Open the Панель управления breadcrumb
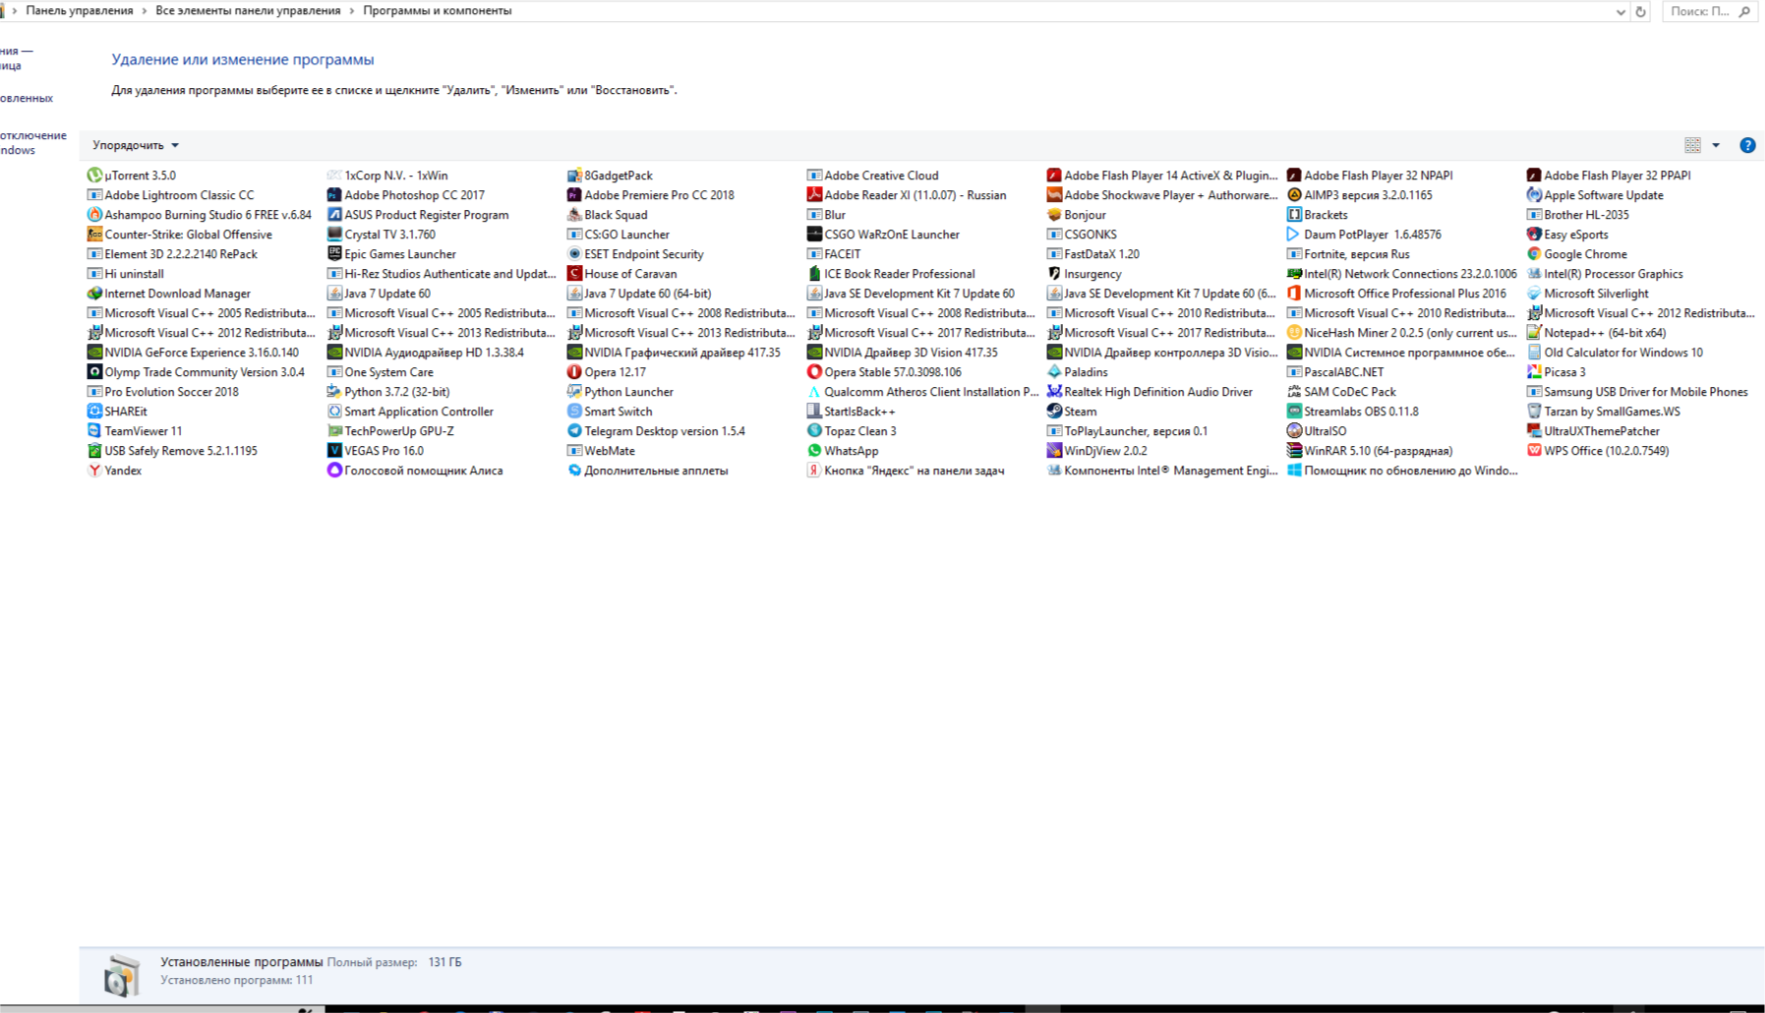This screenshot has width=1765, height=1013. 79,11
